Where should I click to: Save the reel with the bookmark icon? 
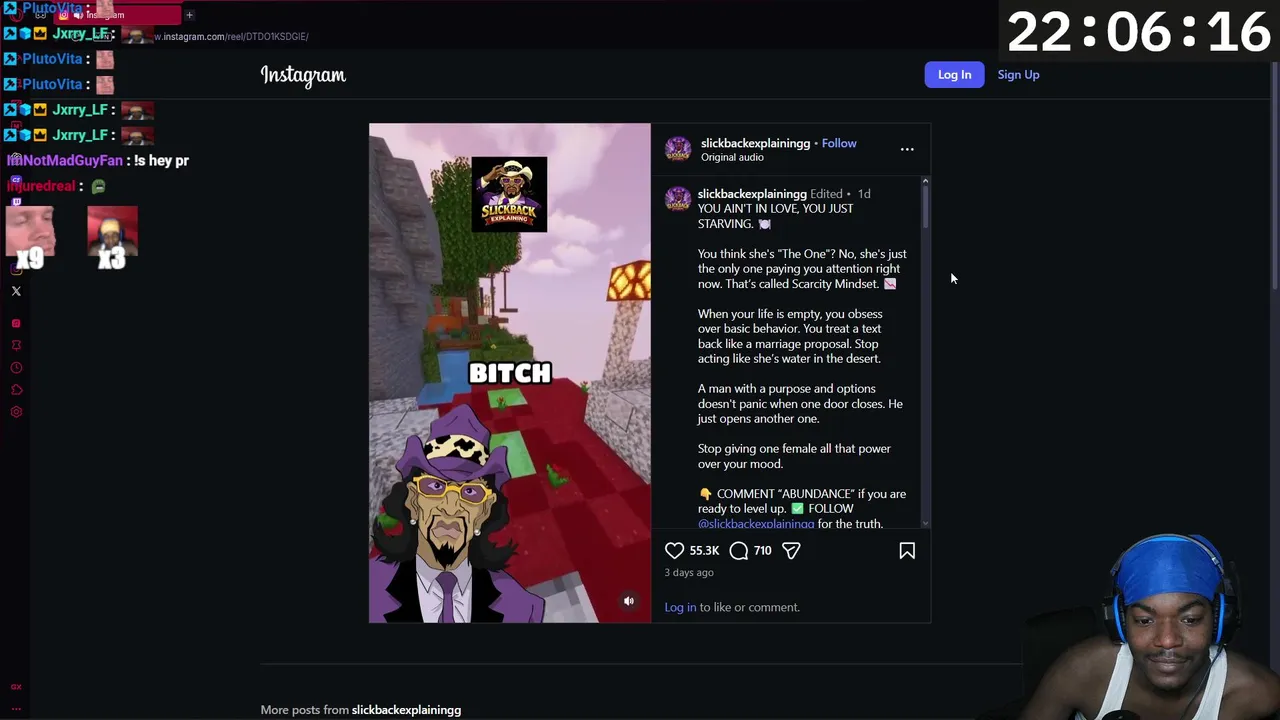tap(907, 551)
